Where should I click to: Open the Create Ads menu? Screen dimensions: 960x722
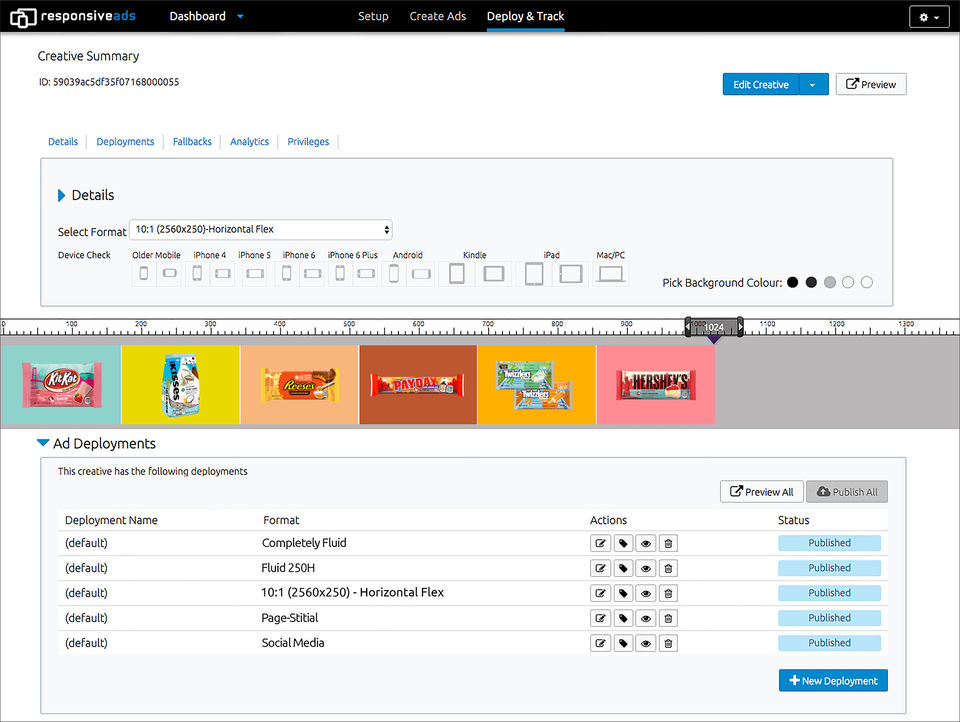pyautogui.click(x=438, y=17)
